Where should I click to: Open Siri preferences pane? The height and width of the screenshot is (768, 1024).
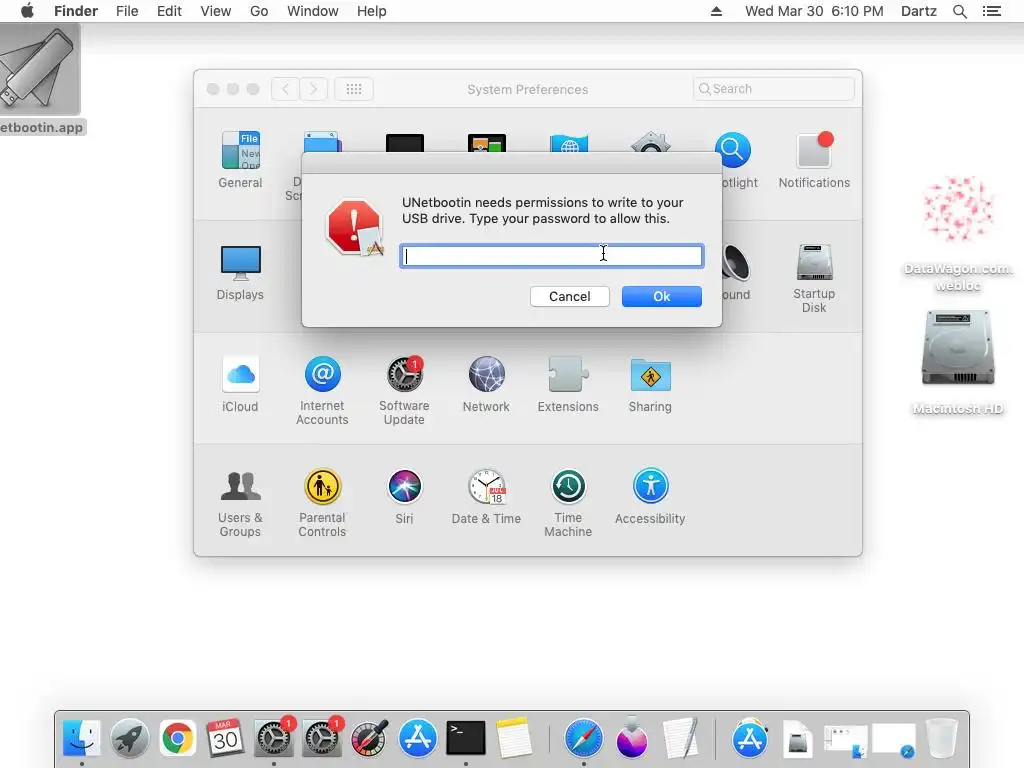point(404,496)
